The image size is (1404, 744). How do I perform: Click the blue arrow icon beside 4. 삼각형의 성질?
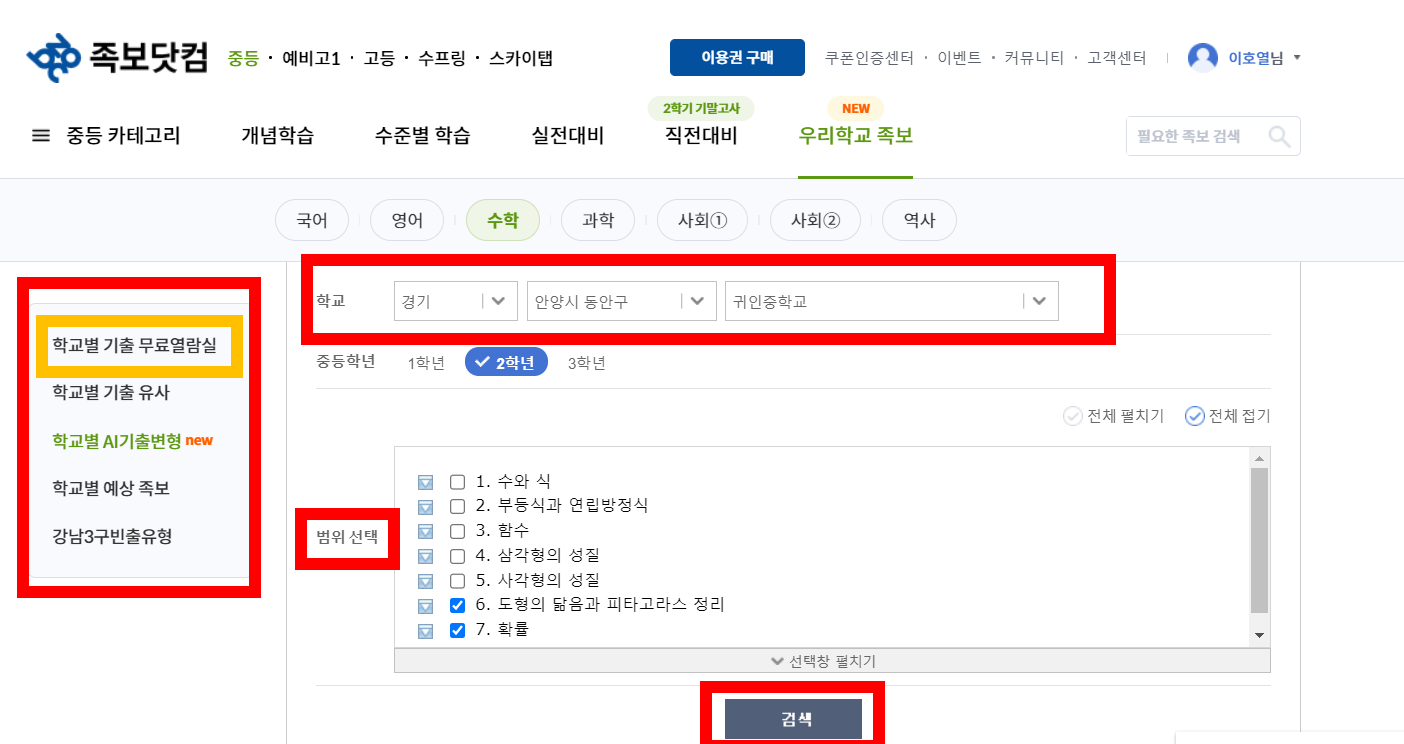426,556
